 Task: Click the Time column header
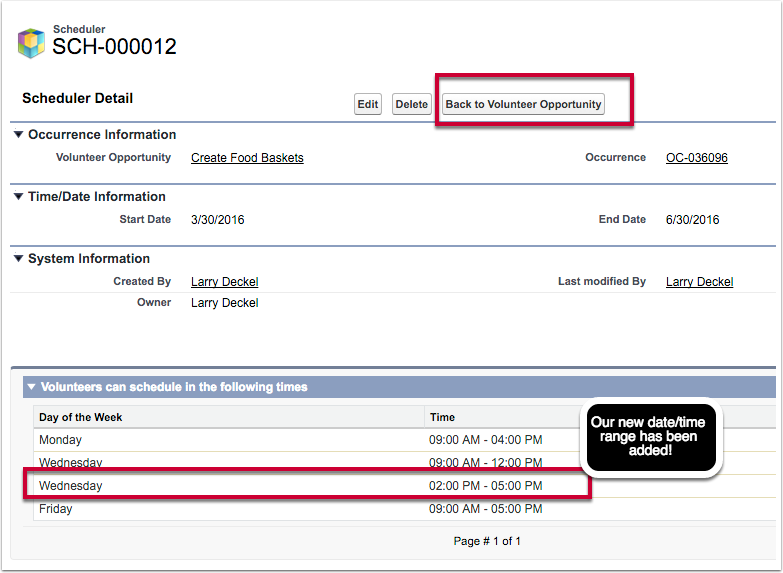442,417
